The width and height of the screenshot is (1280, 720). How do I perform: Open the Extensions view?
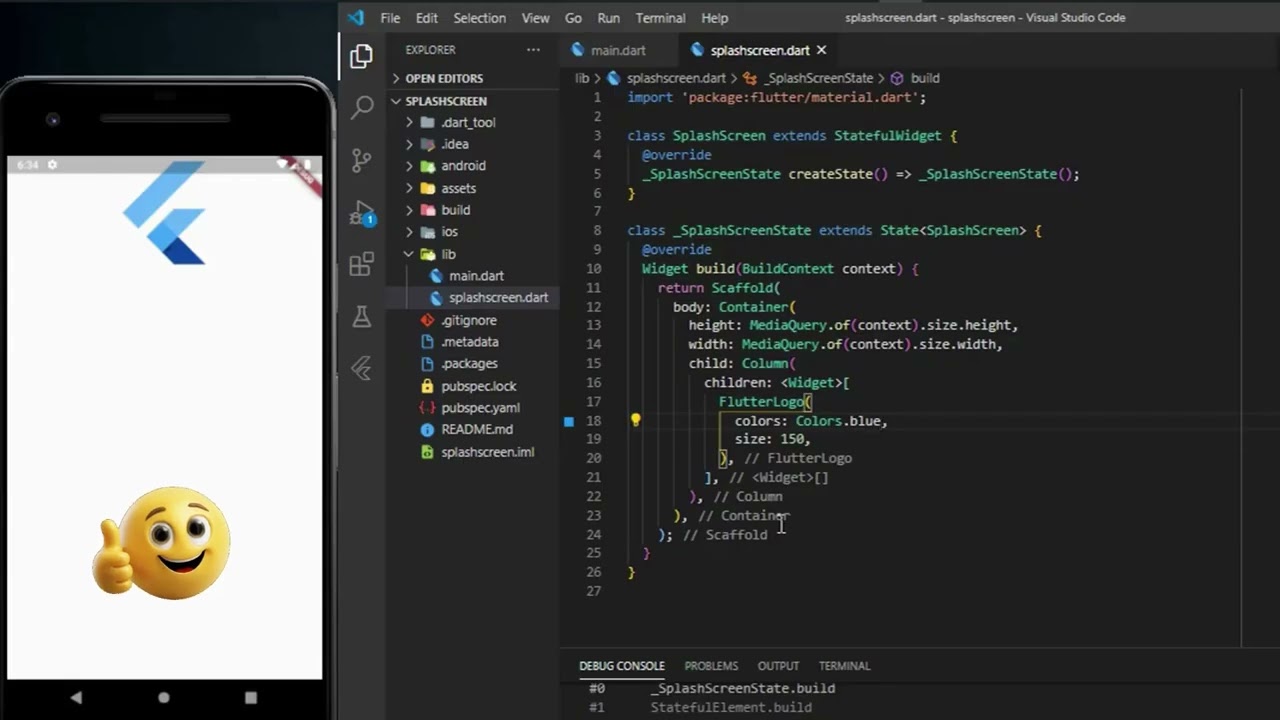click(x=361, y=264)
